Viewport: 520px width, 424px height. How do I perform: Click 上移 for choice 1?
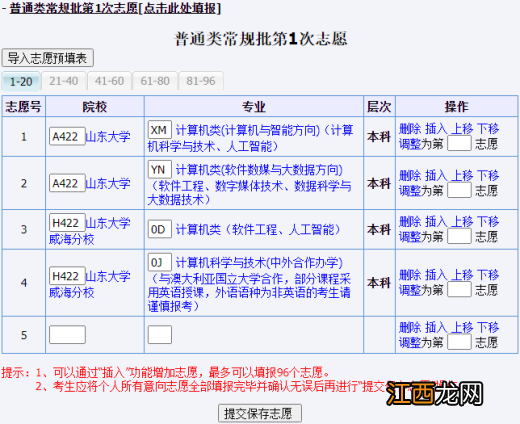pos(462,129)
